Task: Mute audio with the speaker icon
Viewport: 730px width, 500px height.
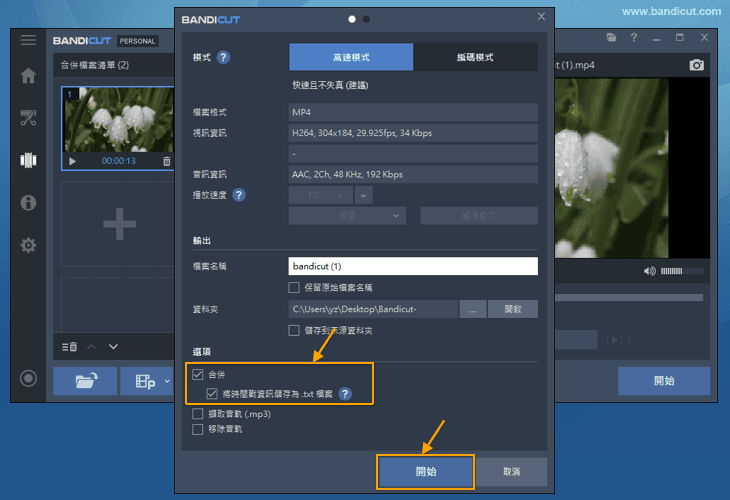Action: (x=649, y=271)
